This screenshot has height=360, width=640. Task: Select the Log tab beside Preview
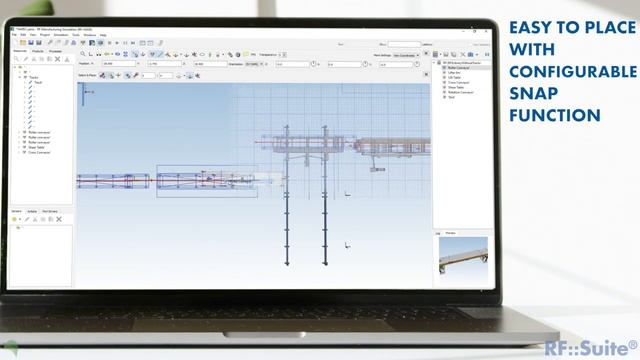(438, 233)
